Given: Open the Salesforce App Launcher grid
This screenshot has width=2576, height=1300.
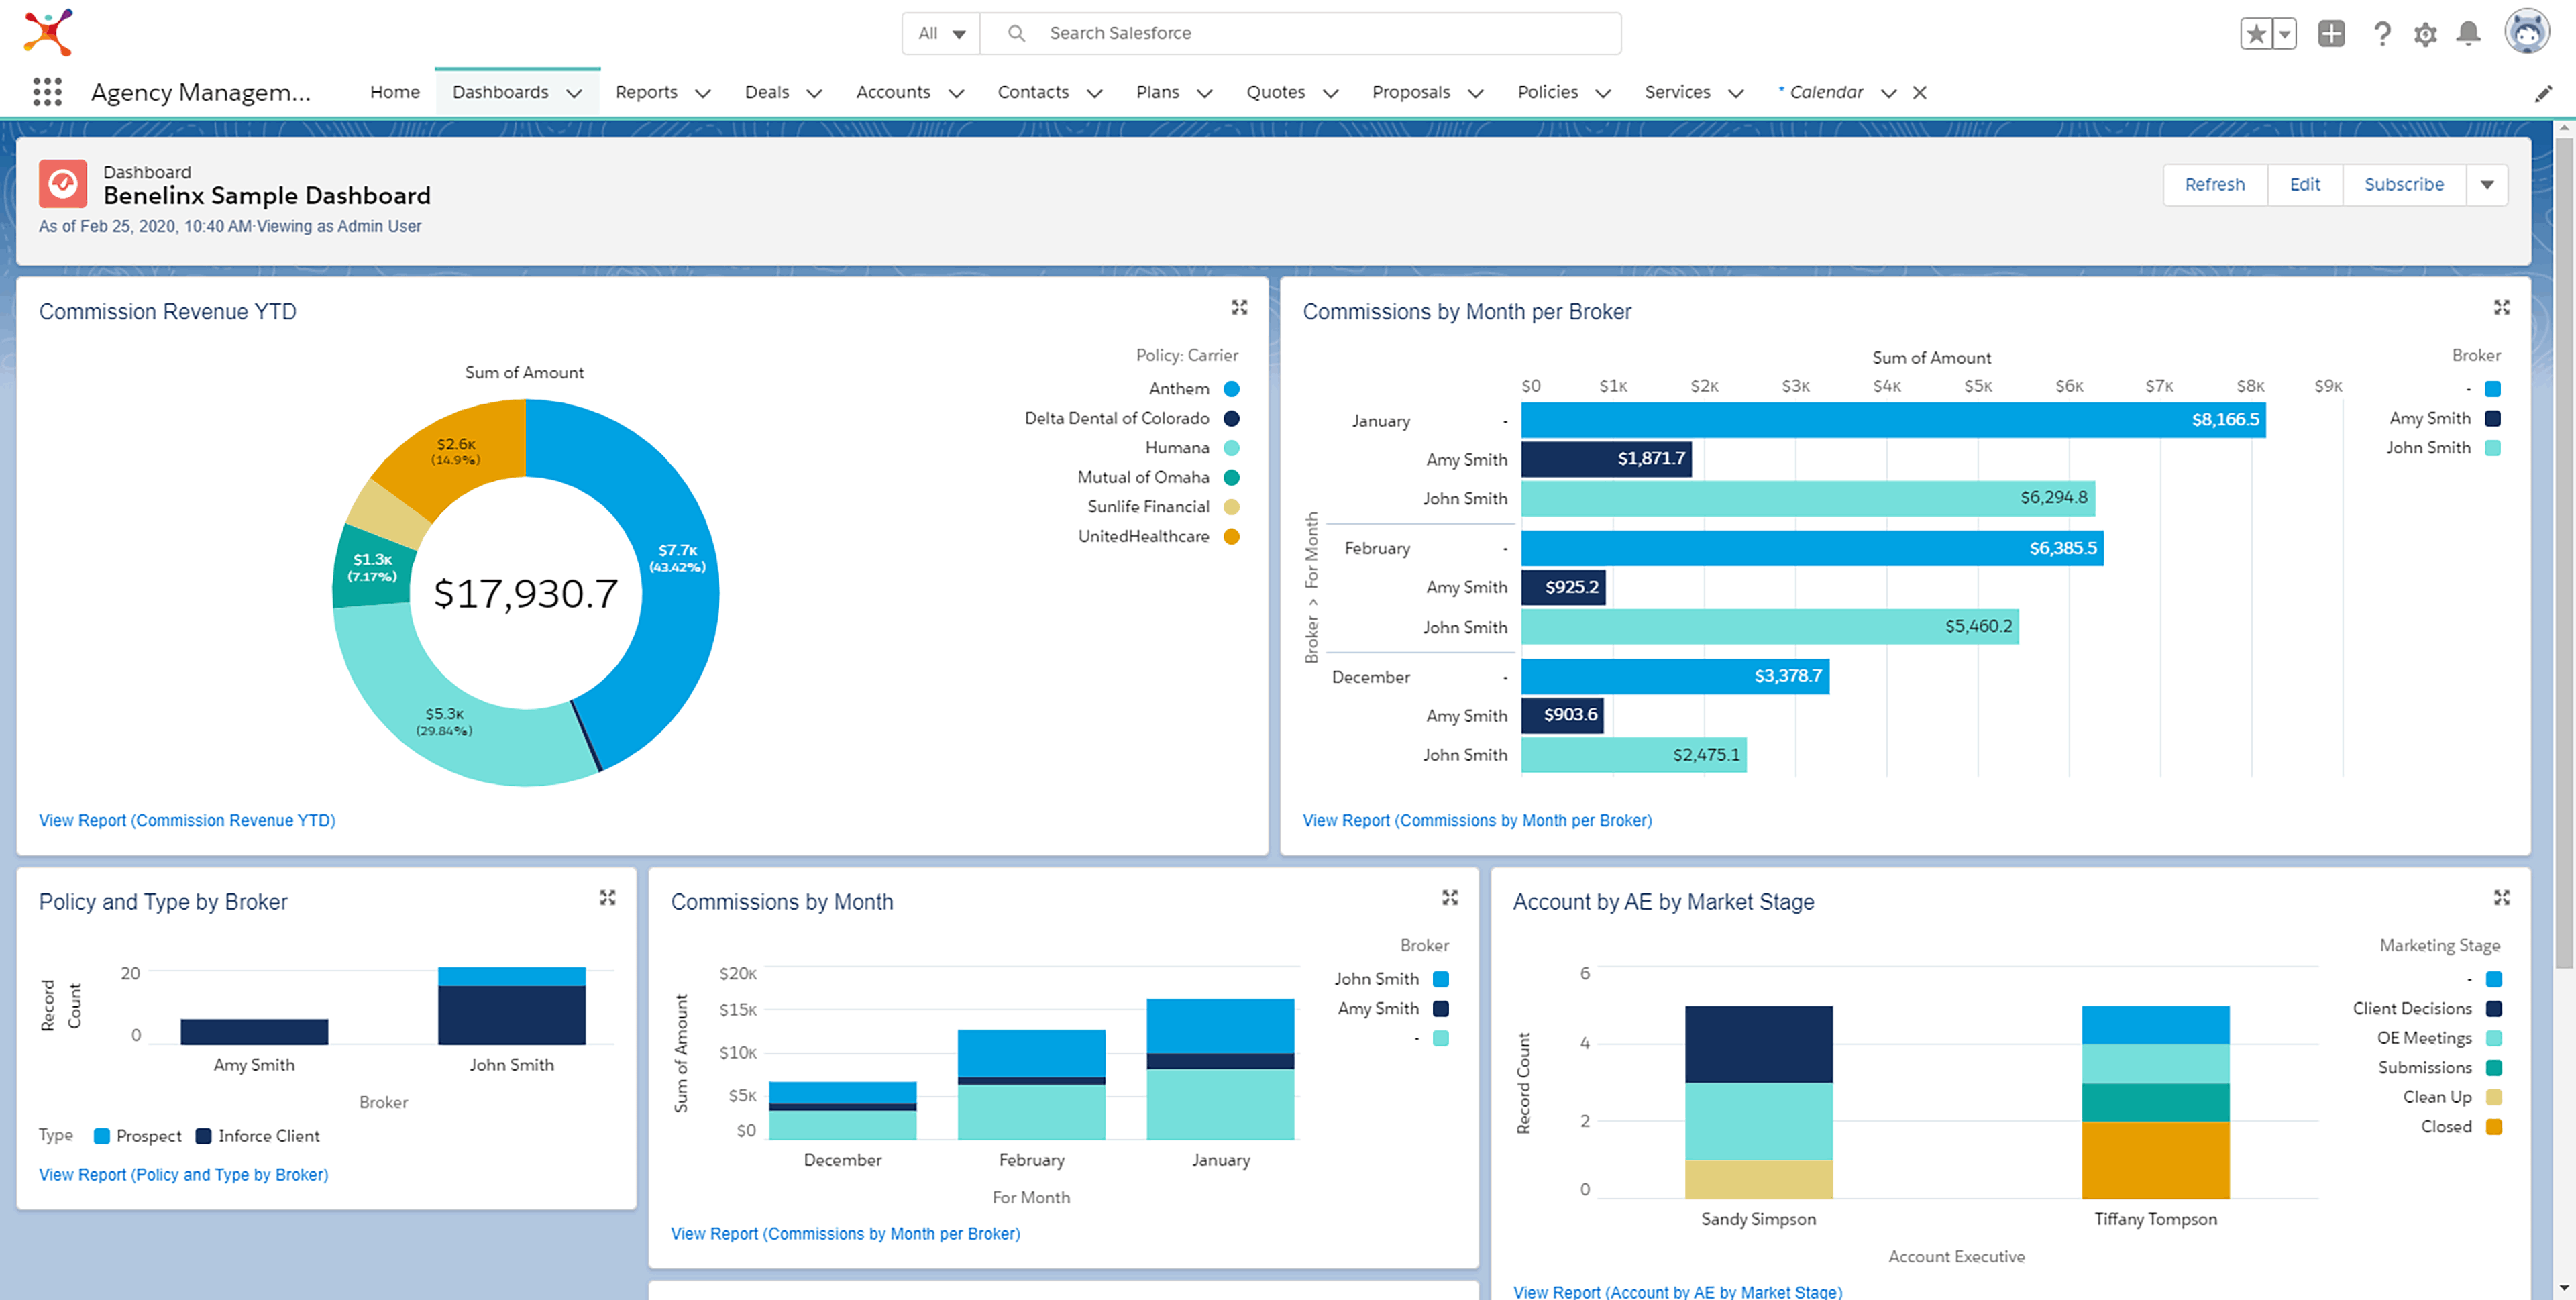Looking at the screenshot, I should click(47, 92).
